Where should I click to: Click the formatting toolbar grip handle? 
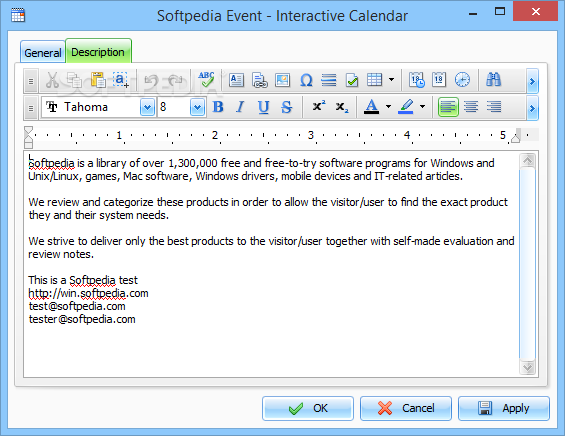(x=31, y=108)
